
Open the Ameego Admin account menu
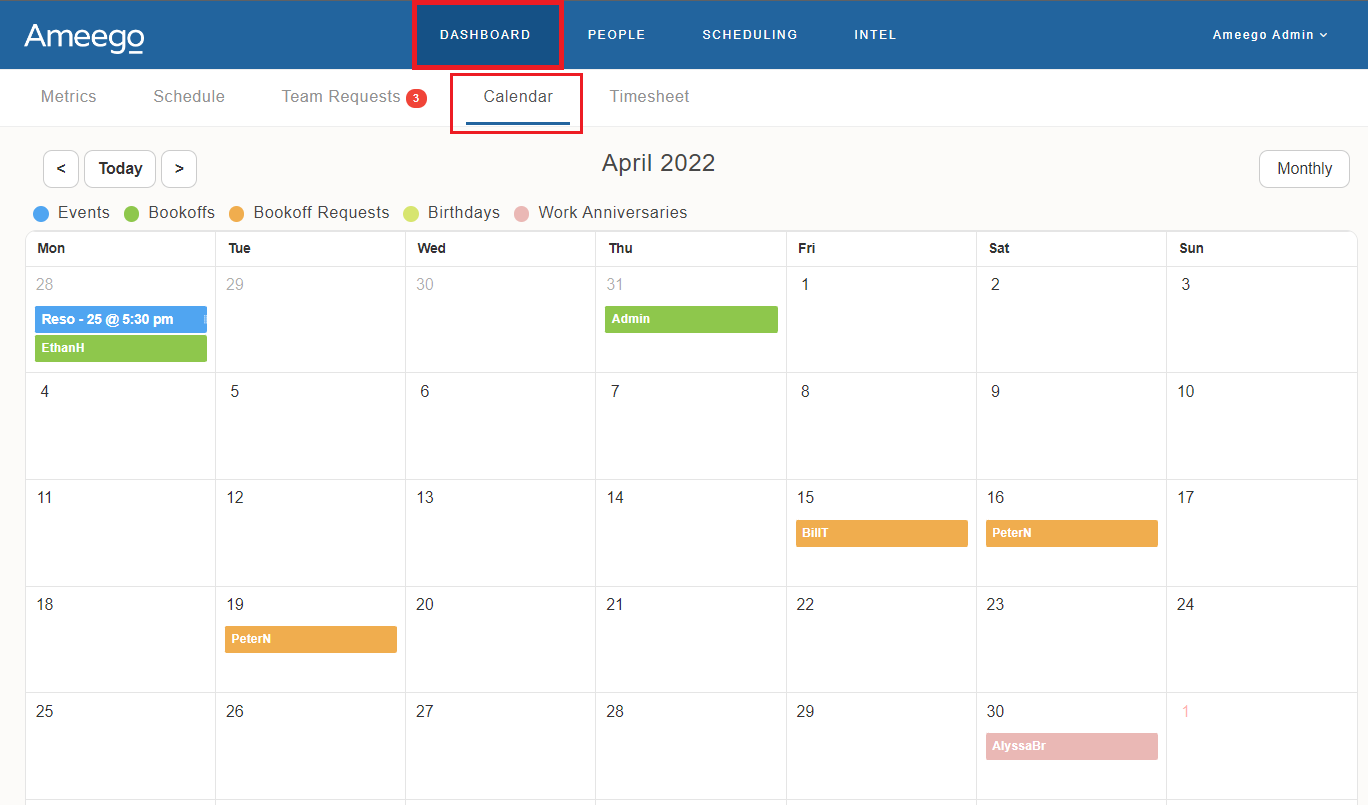pos(1269,34)
